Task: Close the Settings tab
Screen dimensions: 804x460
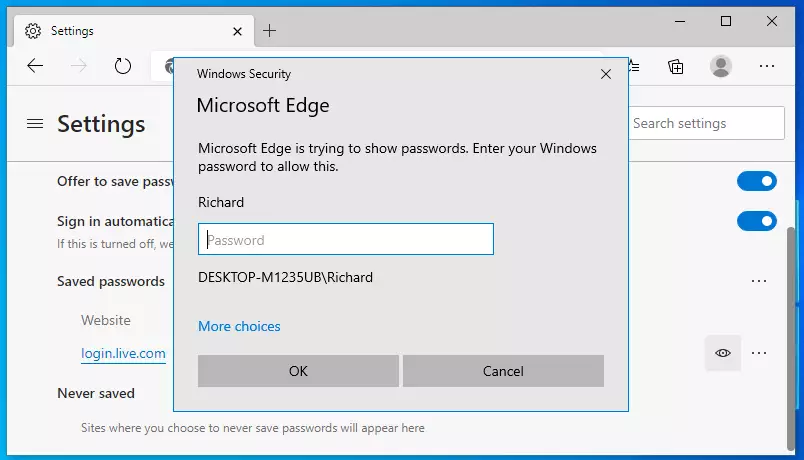Action: (237, 32)
